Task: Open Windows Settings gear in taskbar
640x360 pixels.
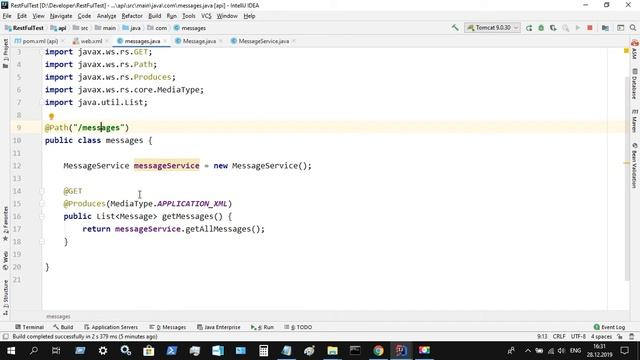Action: 103,351
